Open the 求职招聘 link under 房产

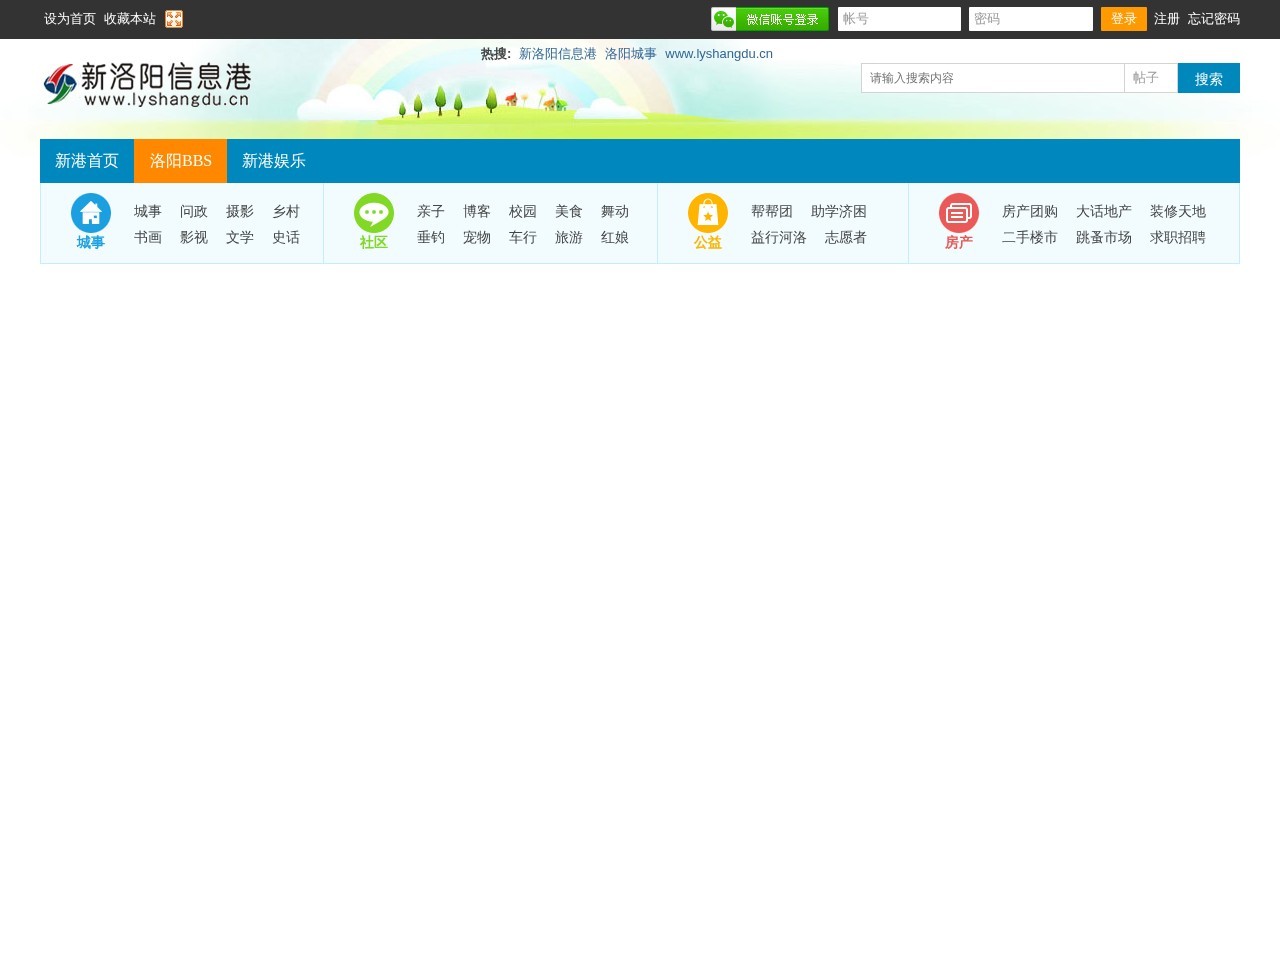[x=1178, y=238]
